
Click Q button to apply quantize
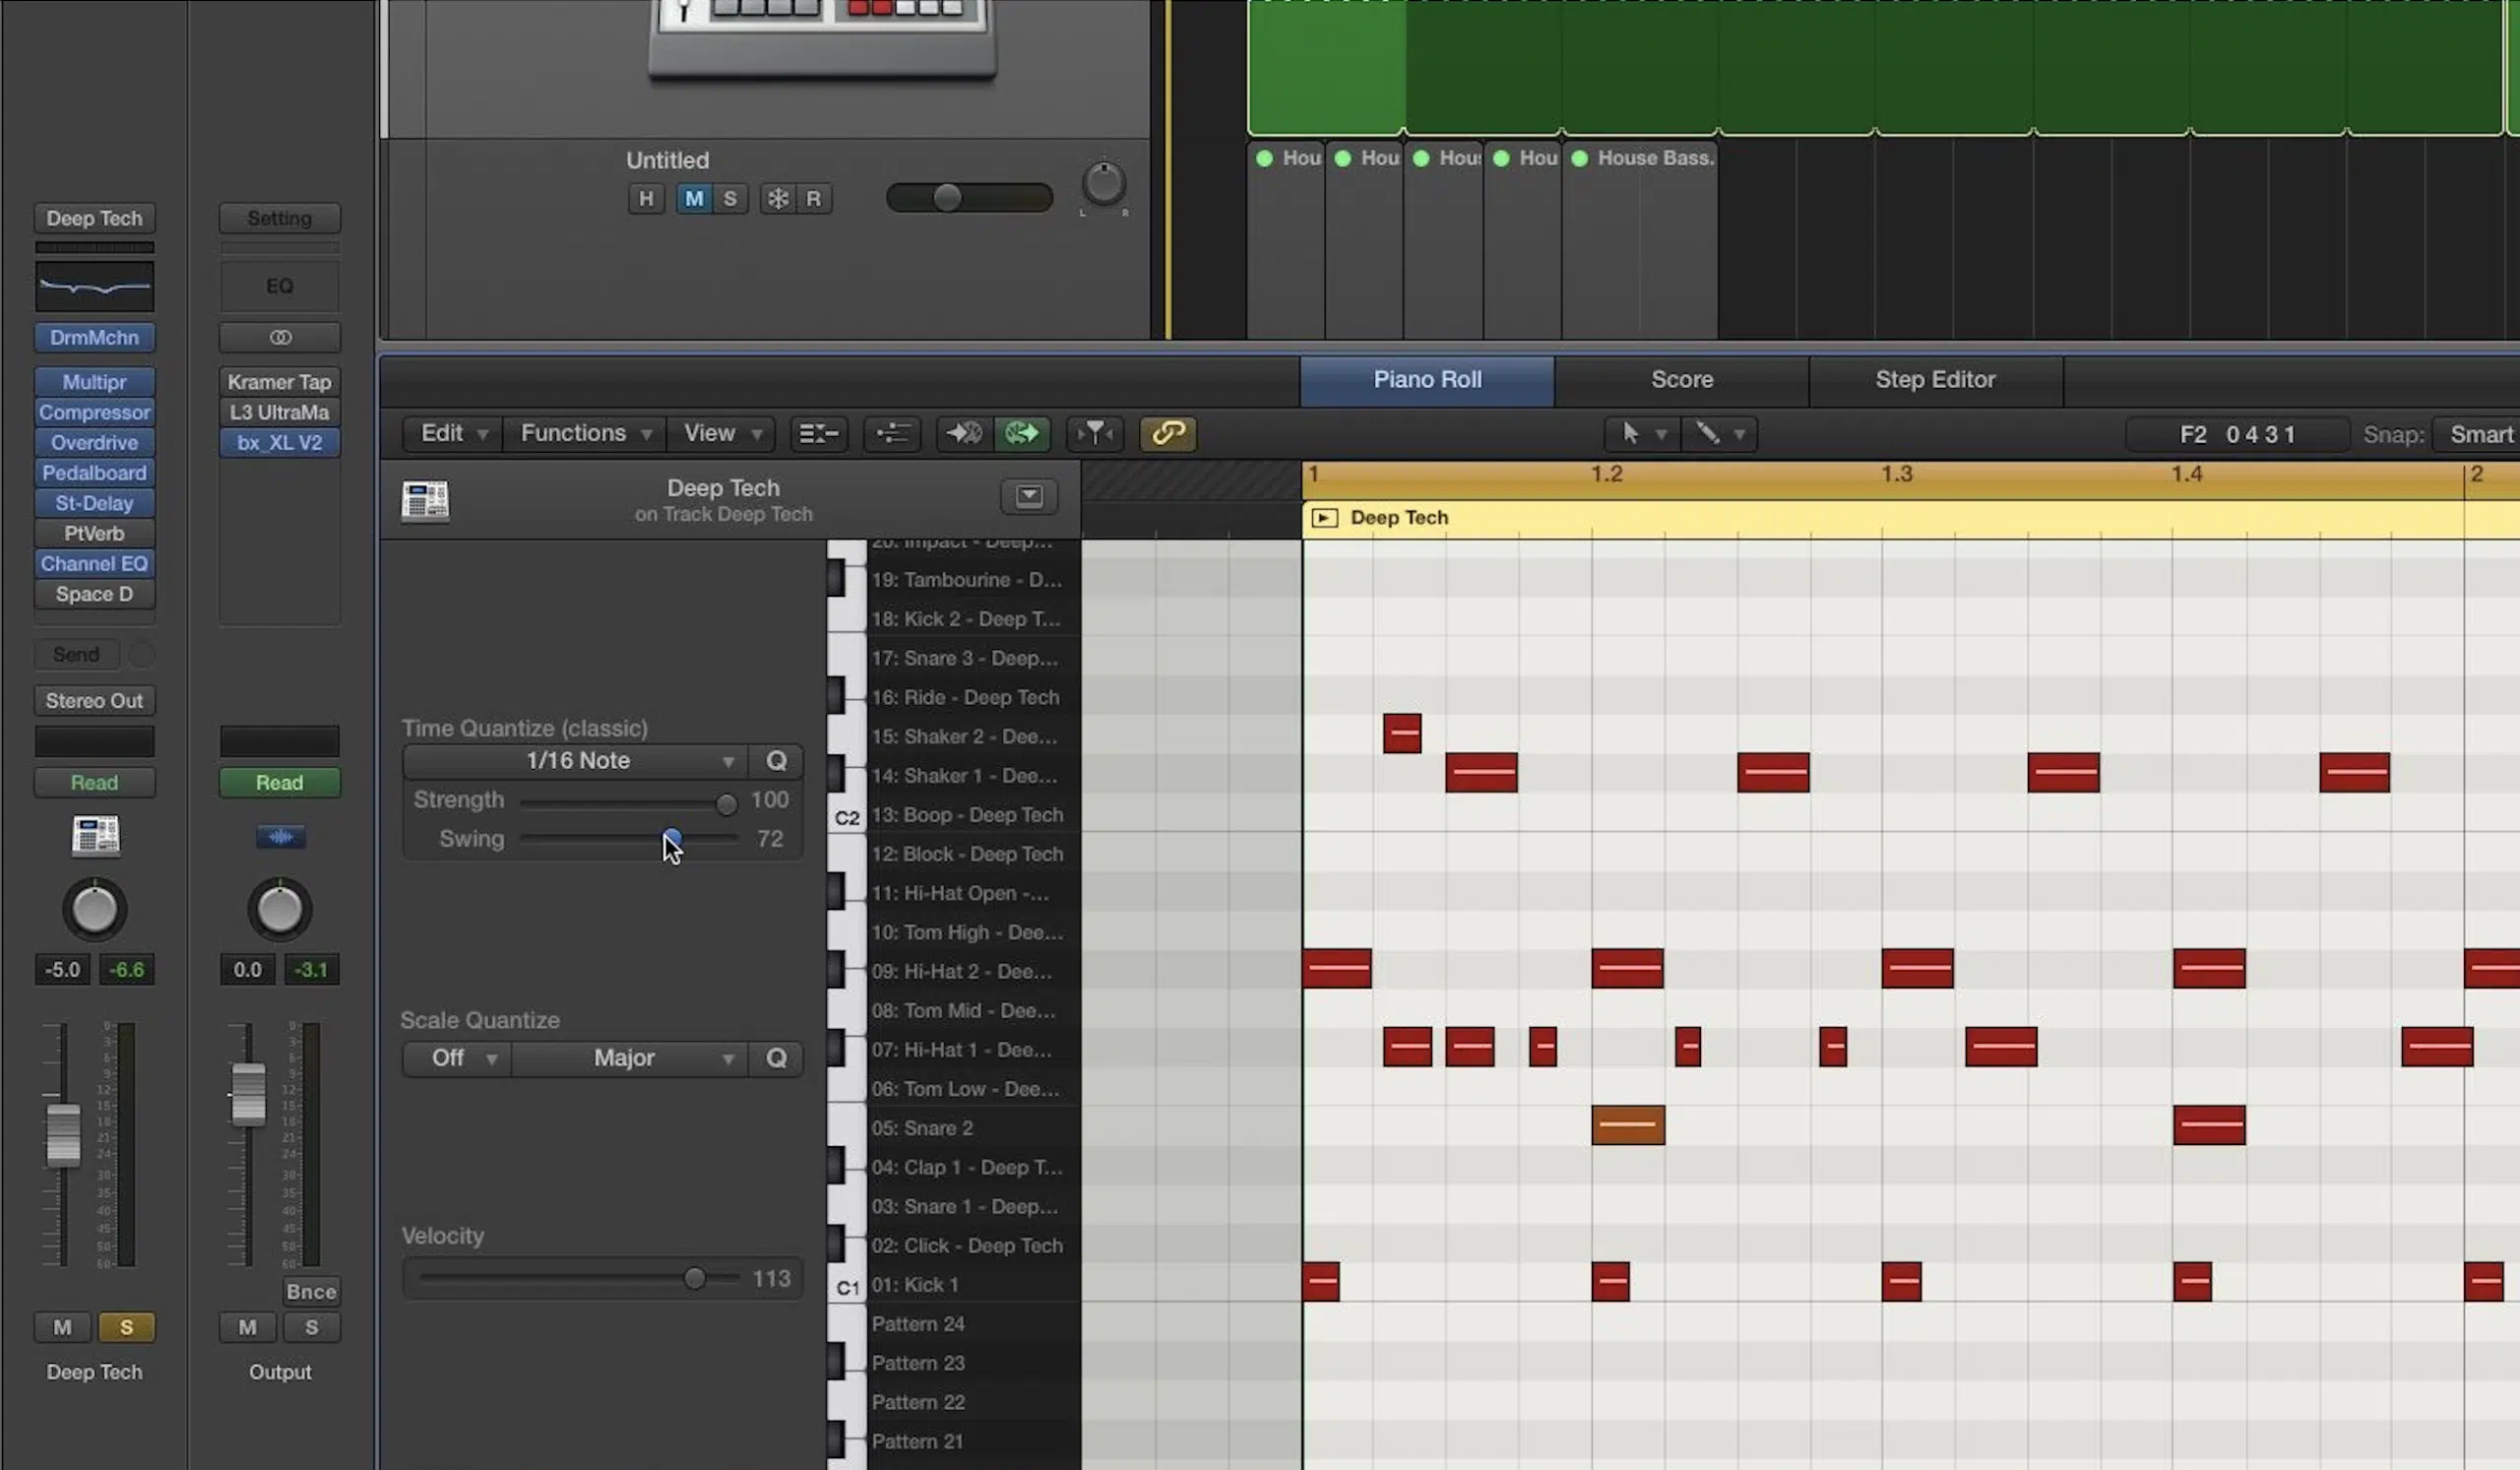click(x=775, y=759)
